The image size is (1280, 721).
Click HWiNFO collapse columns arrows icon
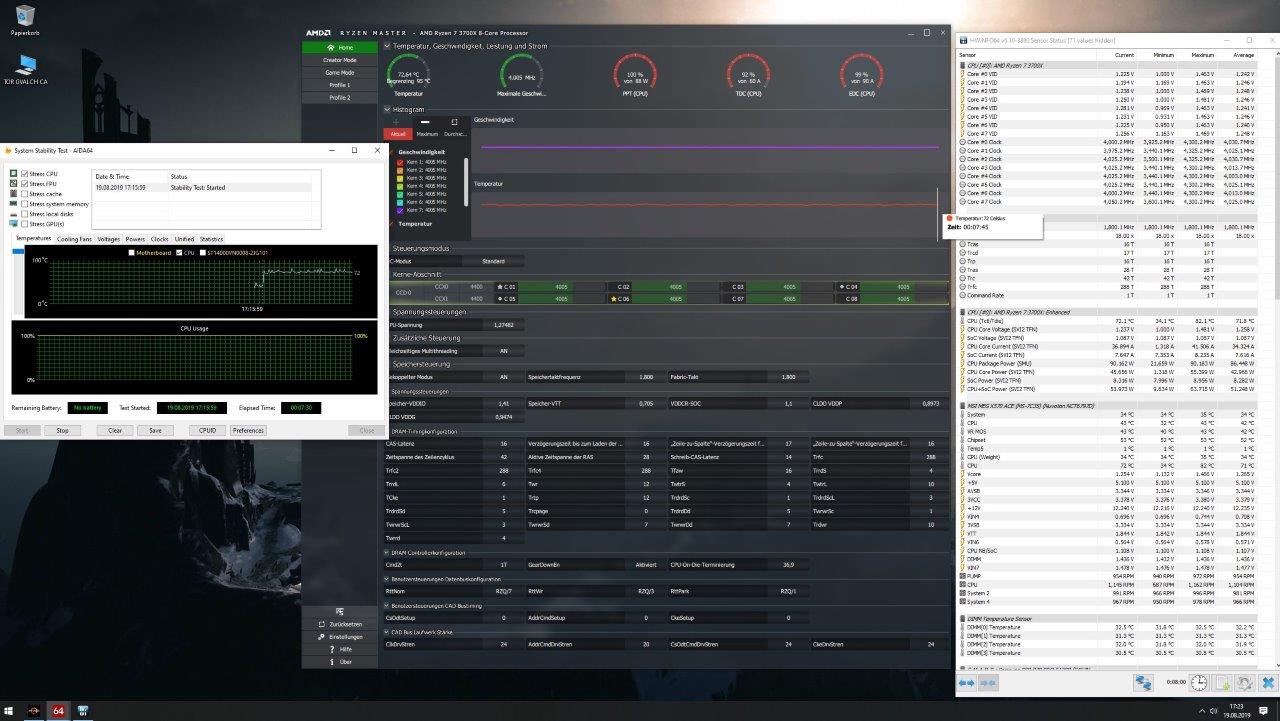point(989,682)
